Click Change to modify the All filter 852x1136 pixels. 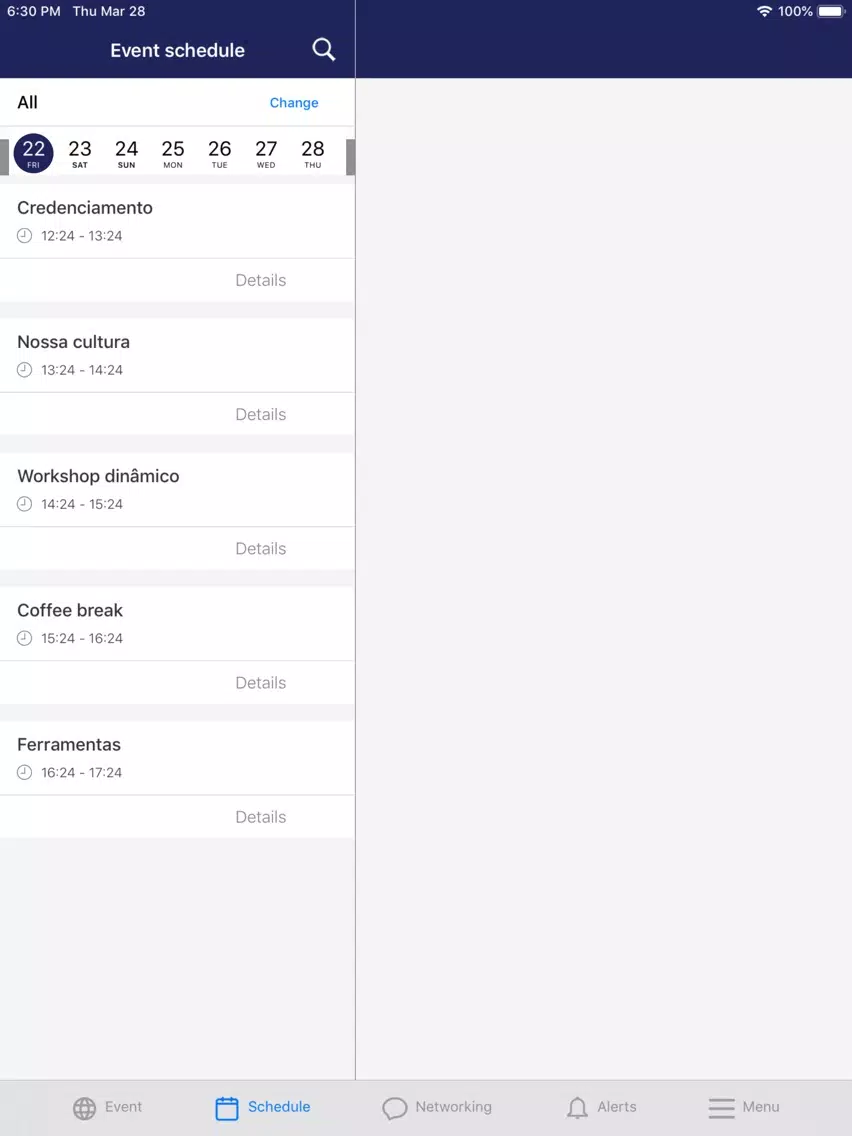click(x=294, y=103)
